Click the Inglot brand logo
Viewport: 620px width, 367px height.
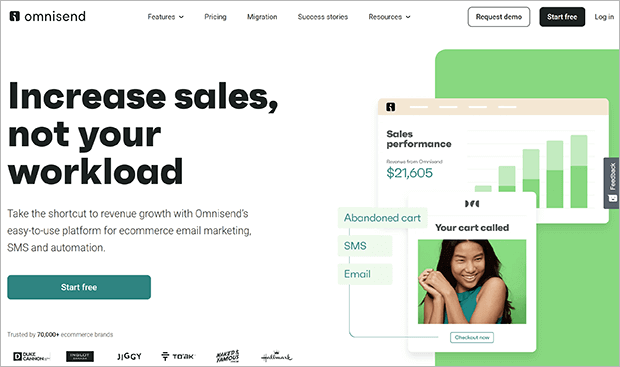[80, 356]
